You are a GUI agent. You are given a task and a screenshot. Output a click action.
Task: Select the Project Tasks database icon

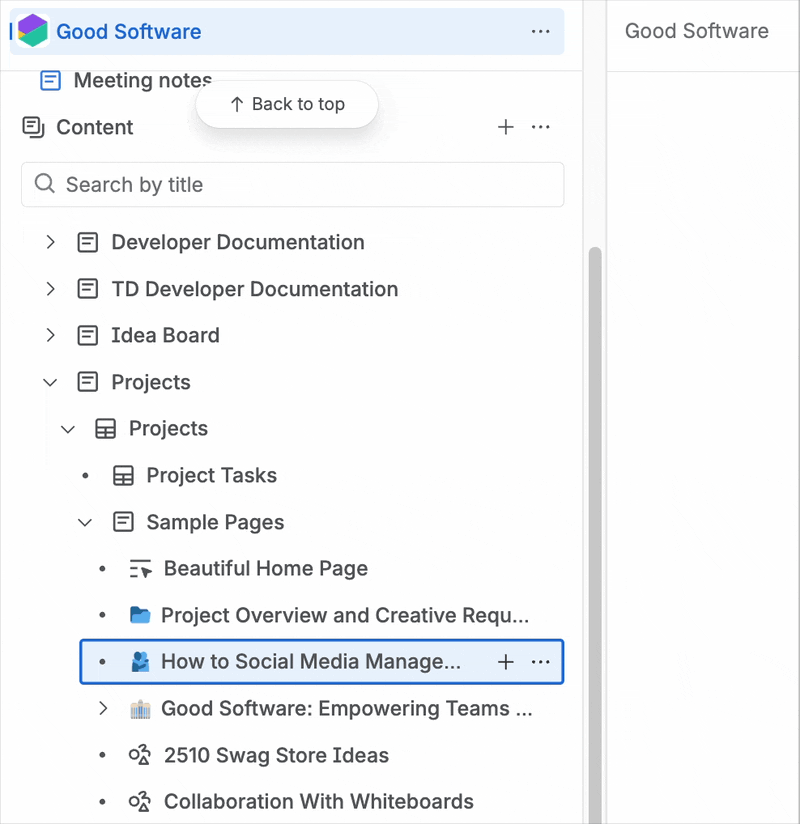click(x=124, y=475)
